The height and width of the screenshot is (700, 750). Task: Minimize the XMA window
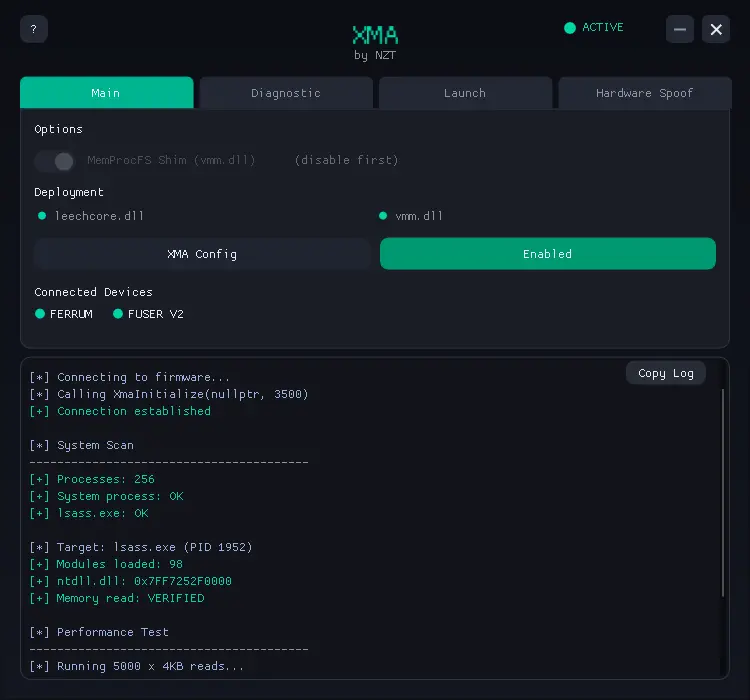pos(680,29)
